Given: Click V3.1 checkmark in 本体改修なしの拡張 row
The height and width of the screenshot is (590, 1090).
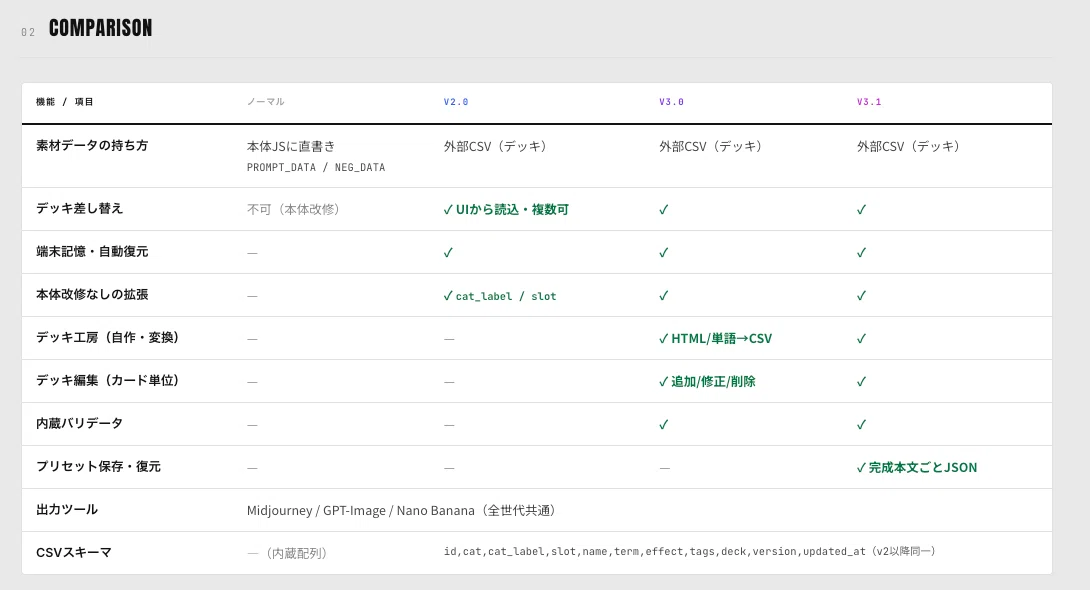Looking at the screenshot, I should tap(861, 295).
